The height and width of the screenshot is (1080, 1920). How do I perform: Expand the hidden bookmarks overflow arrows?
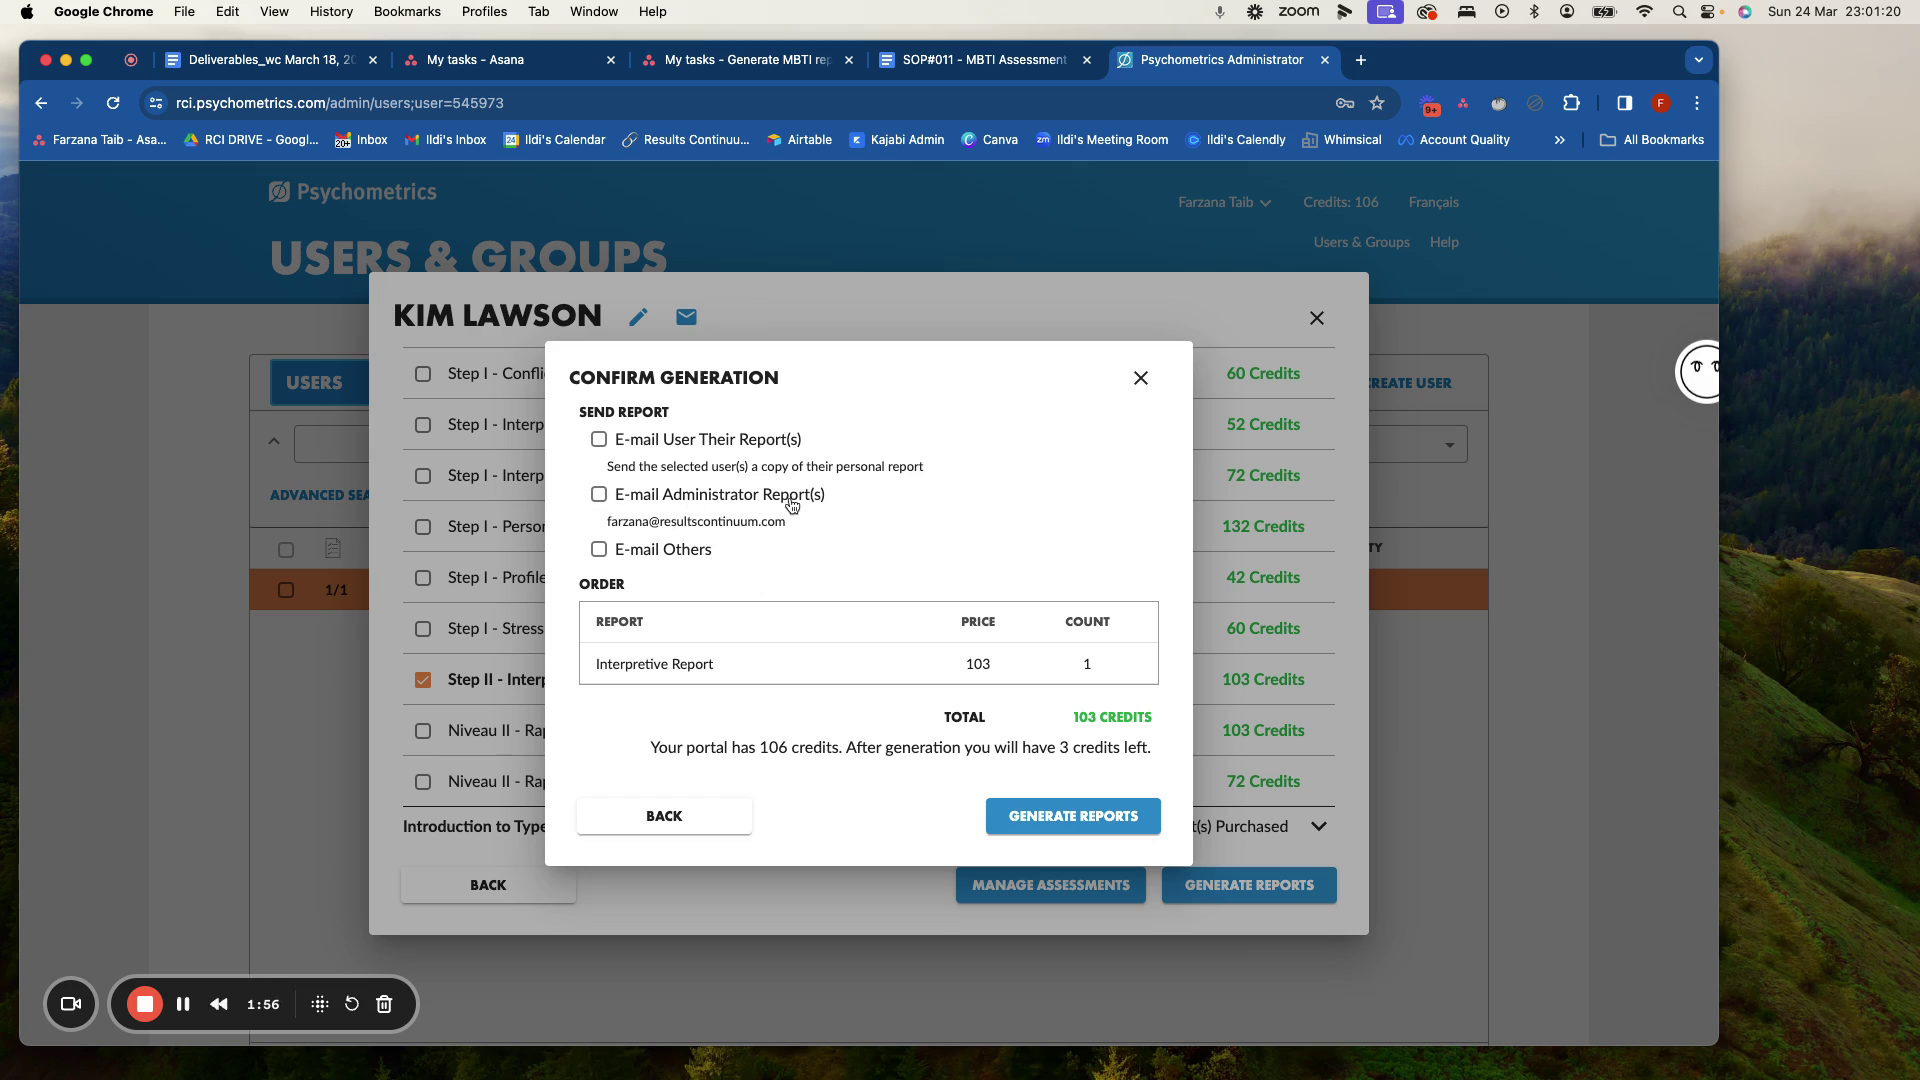click(1559, 140)
